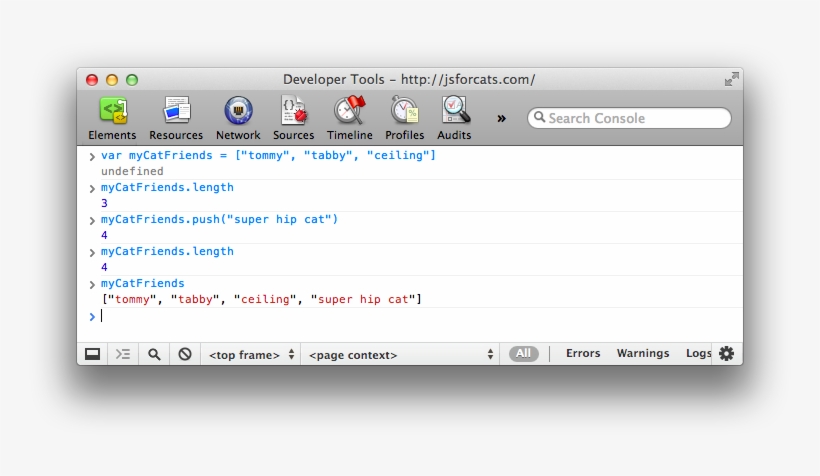Filter console by Warnings
This screenshot has width=820, height=476.
coord(643,354)
